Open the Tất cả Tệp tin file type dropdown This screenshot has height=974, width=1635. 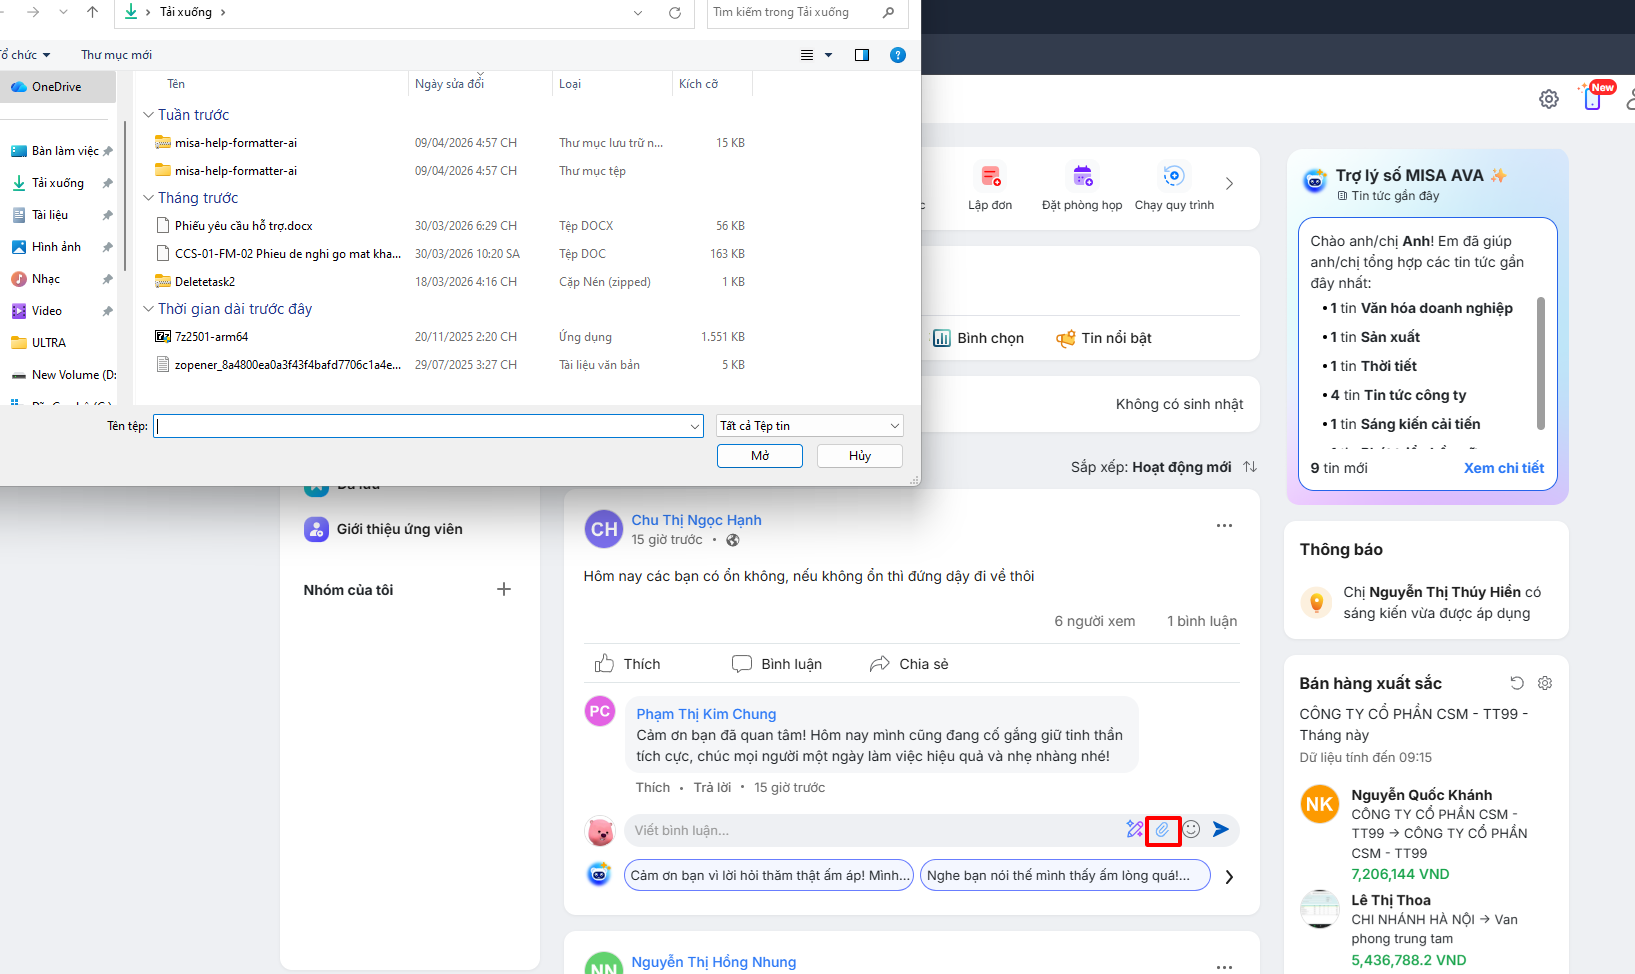click(x=810, y=426)
